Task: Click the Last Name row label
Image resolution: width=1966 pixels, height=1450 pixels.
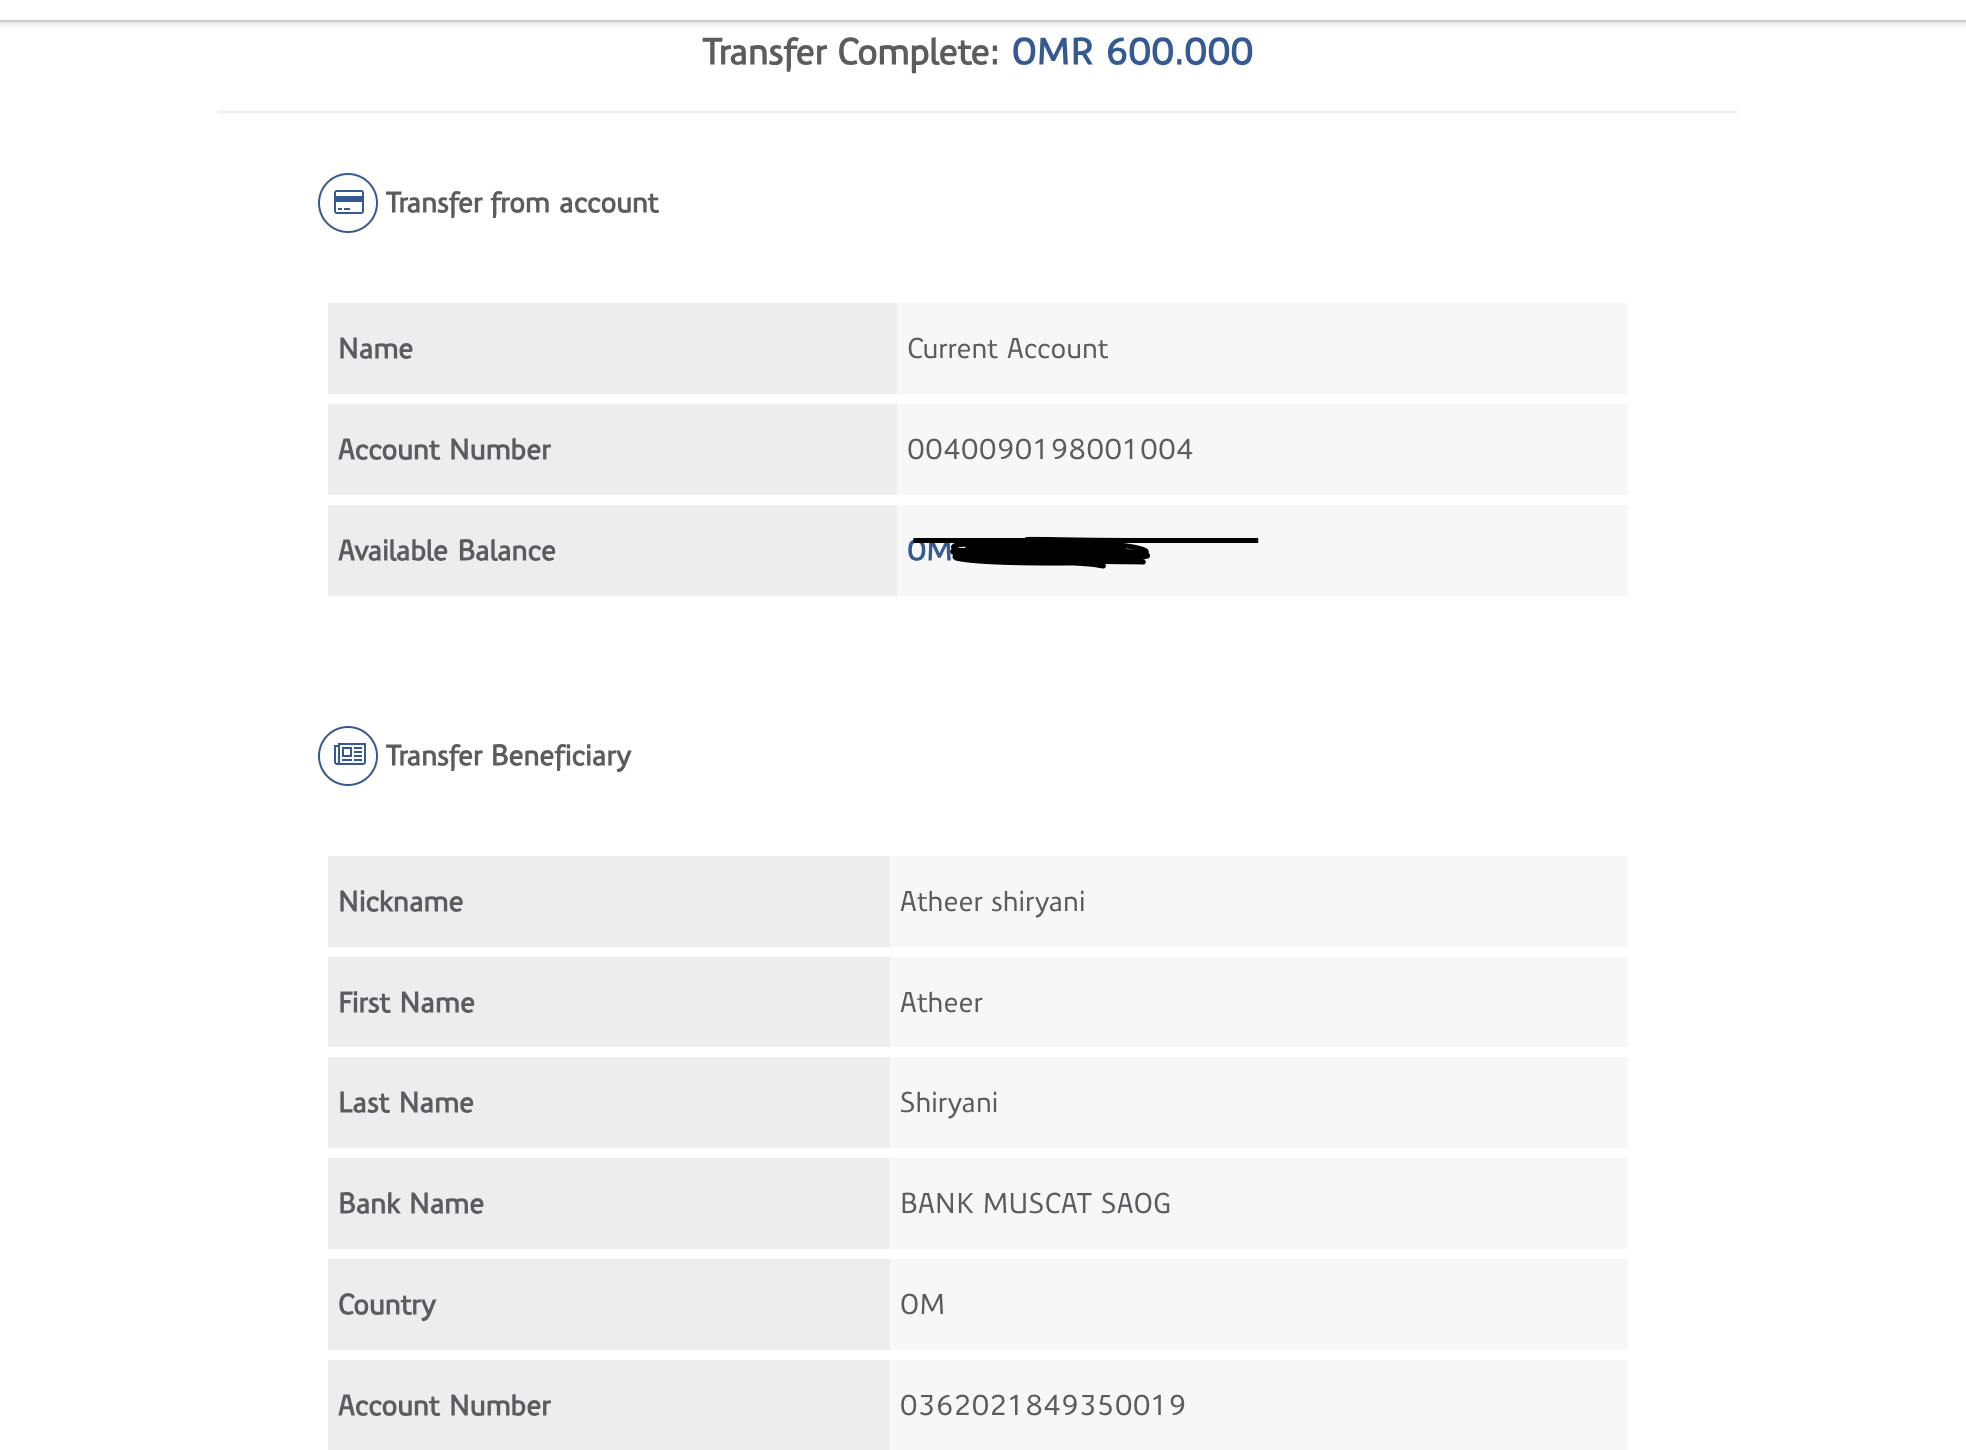Action: pyautogui.click(x=406, y=1103)
